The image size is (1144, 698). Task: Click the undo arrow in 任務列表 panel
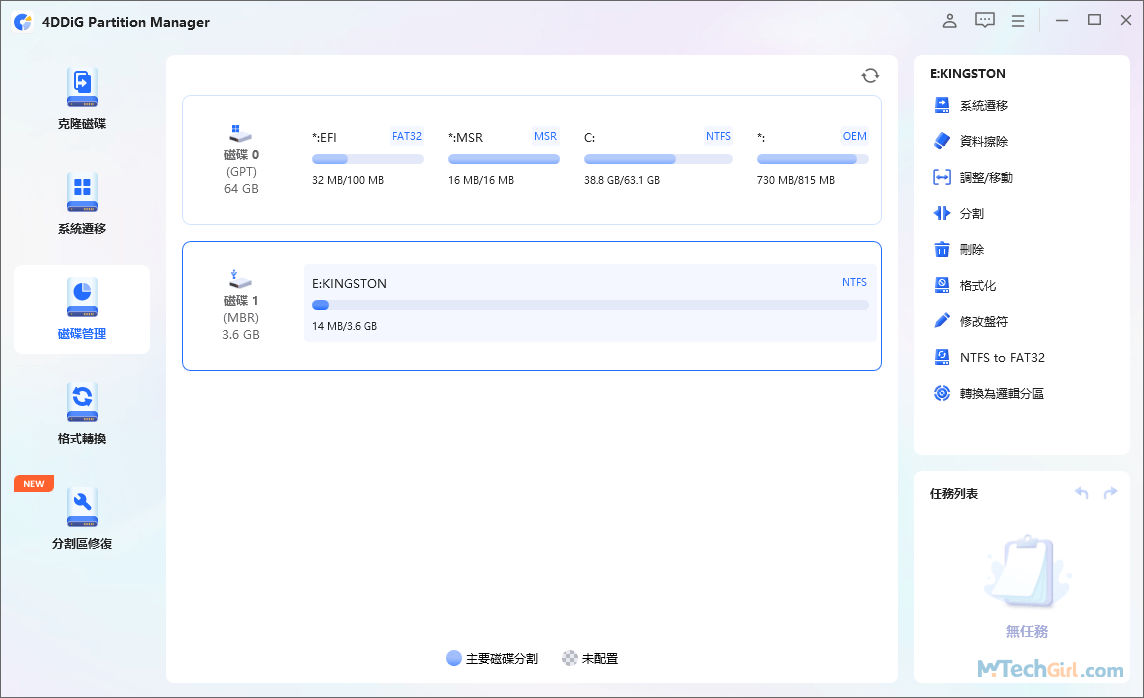click(x=1081, y=492)
